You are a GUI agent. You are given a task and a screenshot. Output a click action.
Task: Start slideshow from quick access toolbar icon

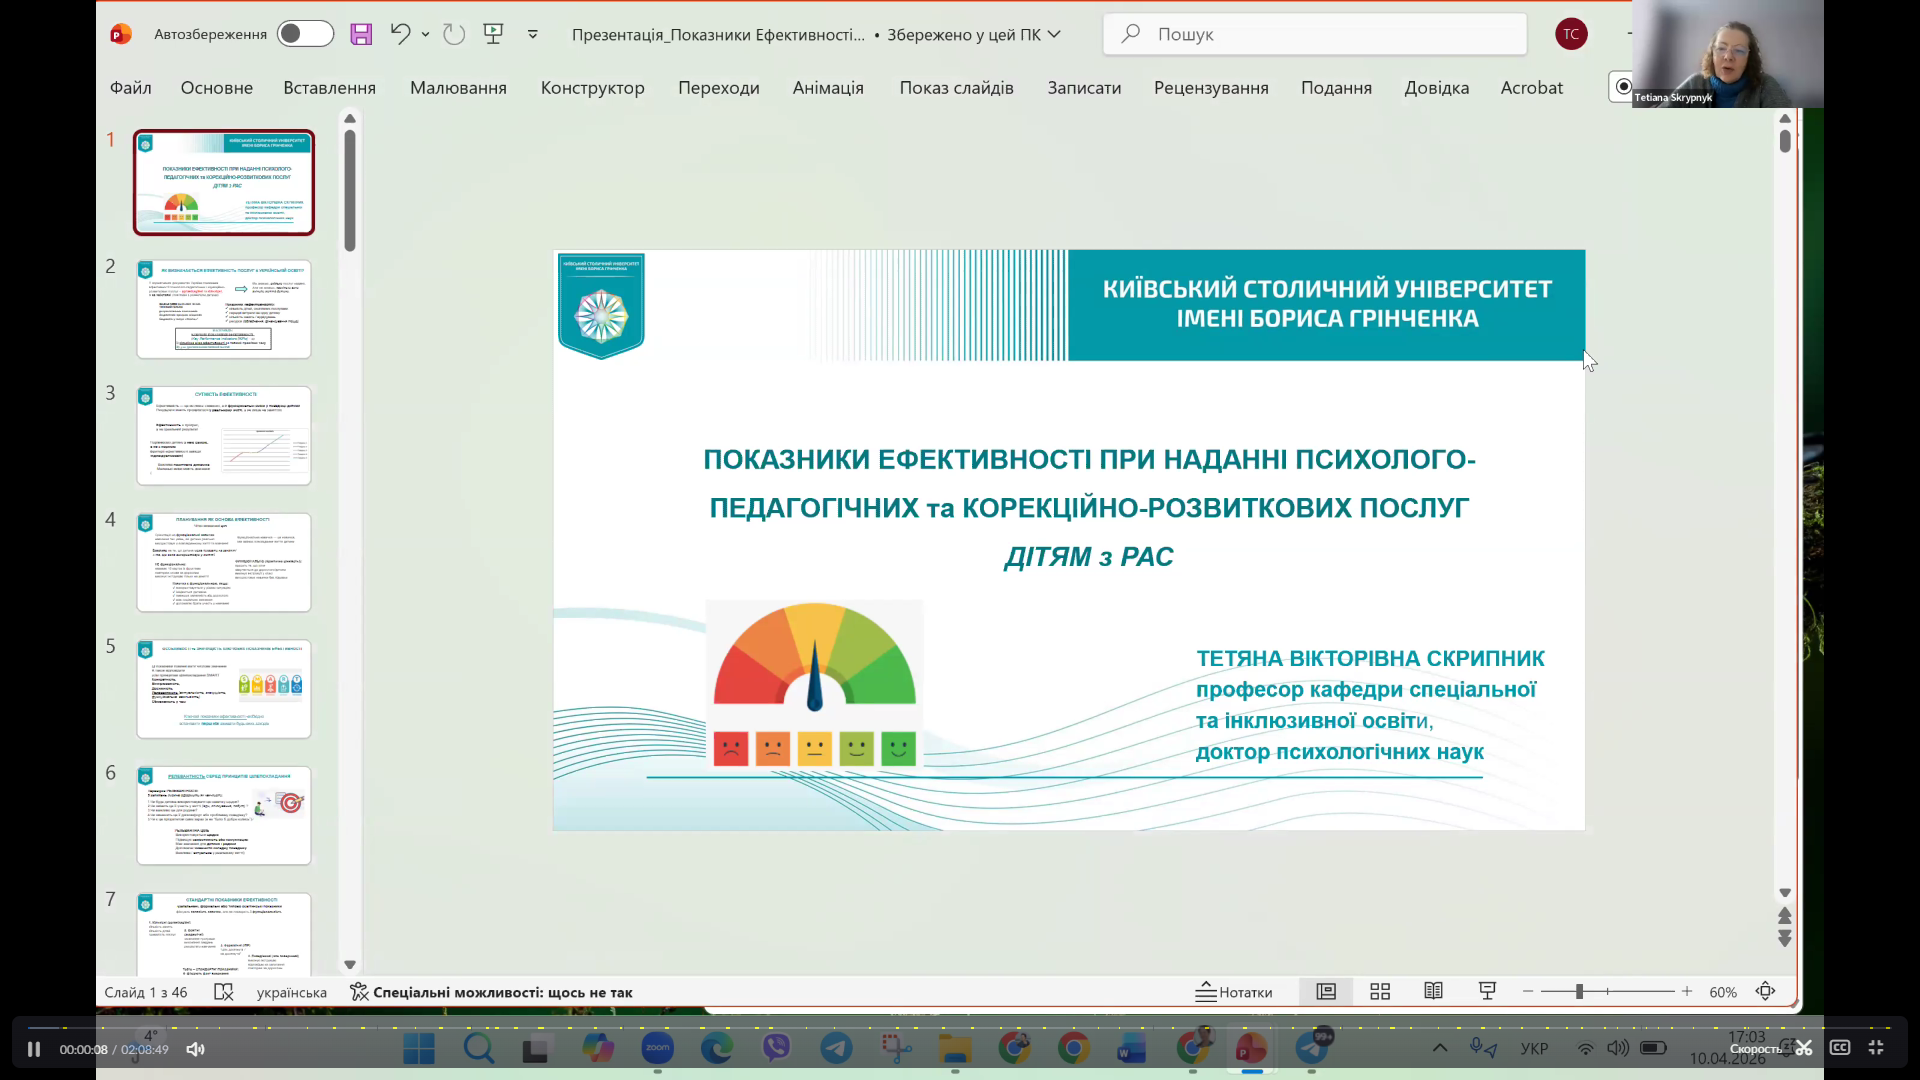494,33
